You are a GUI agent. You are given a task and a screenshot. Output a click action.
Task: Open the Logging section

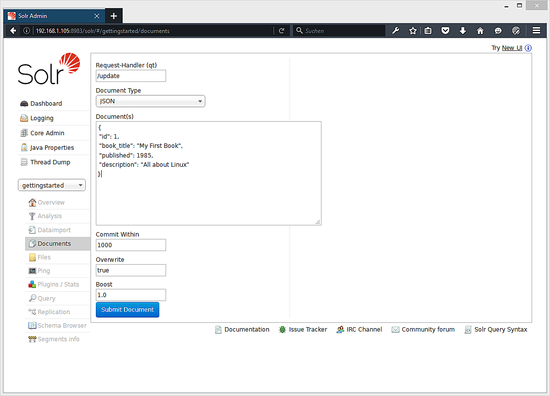click(x=37, y=118)
